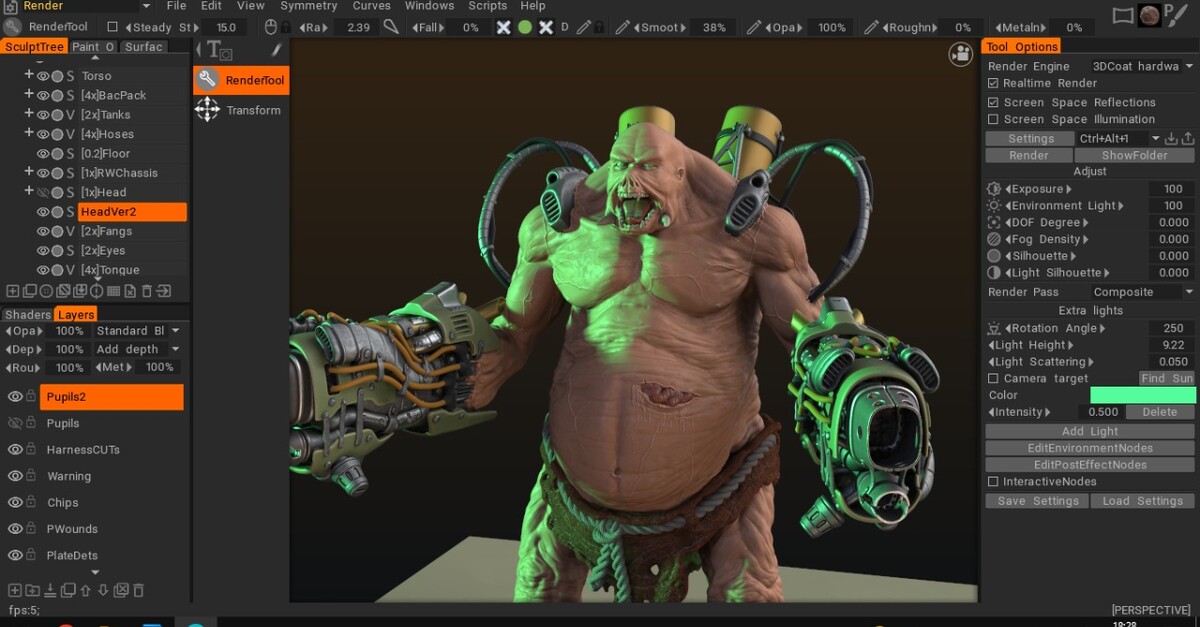Click the duplicate layer icon in SculptTree toolbar
This screenshot has width=1200, height=627.
[30, 290]
